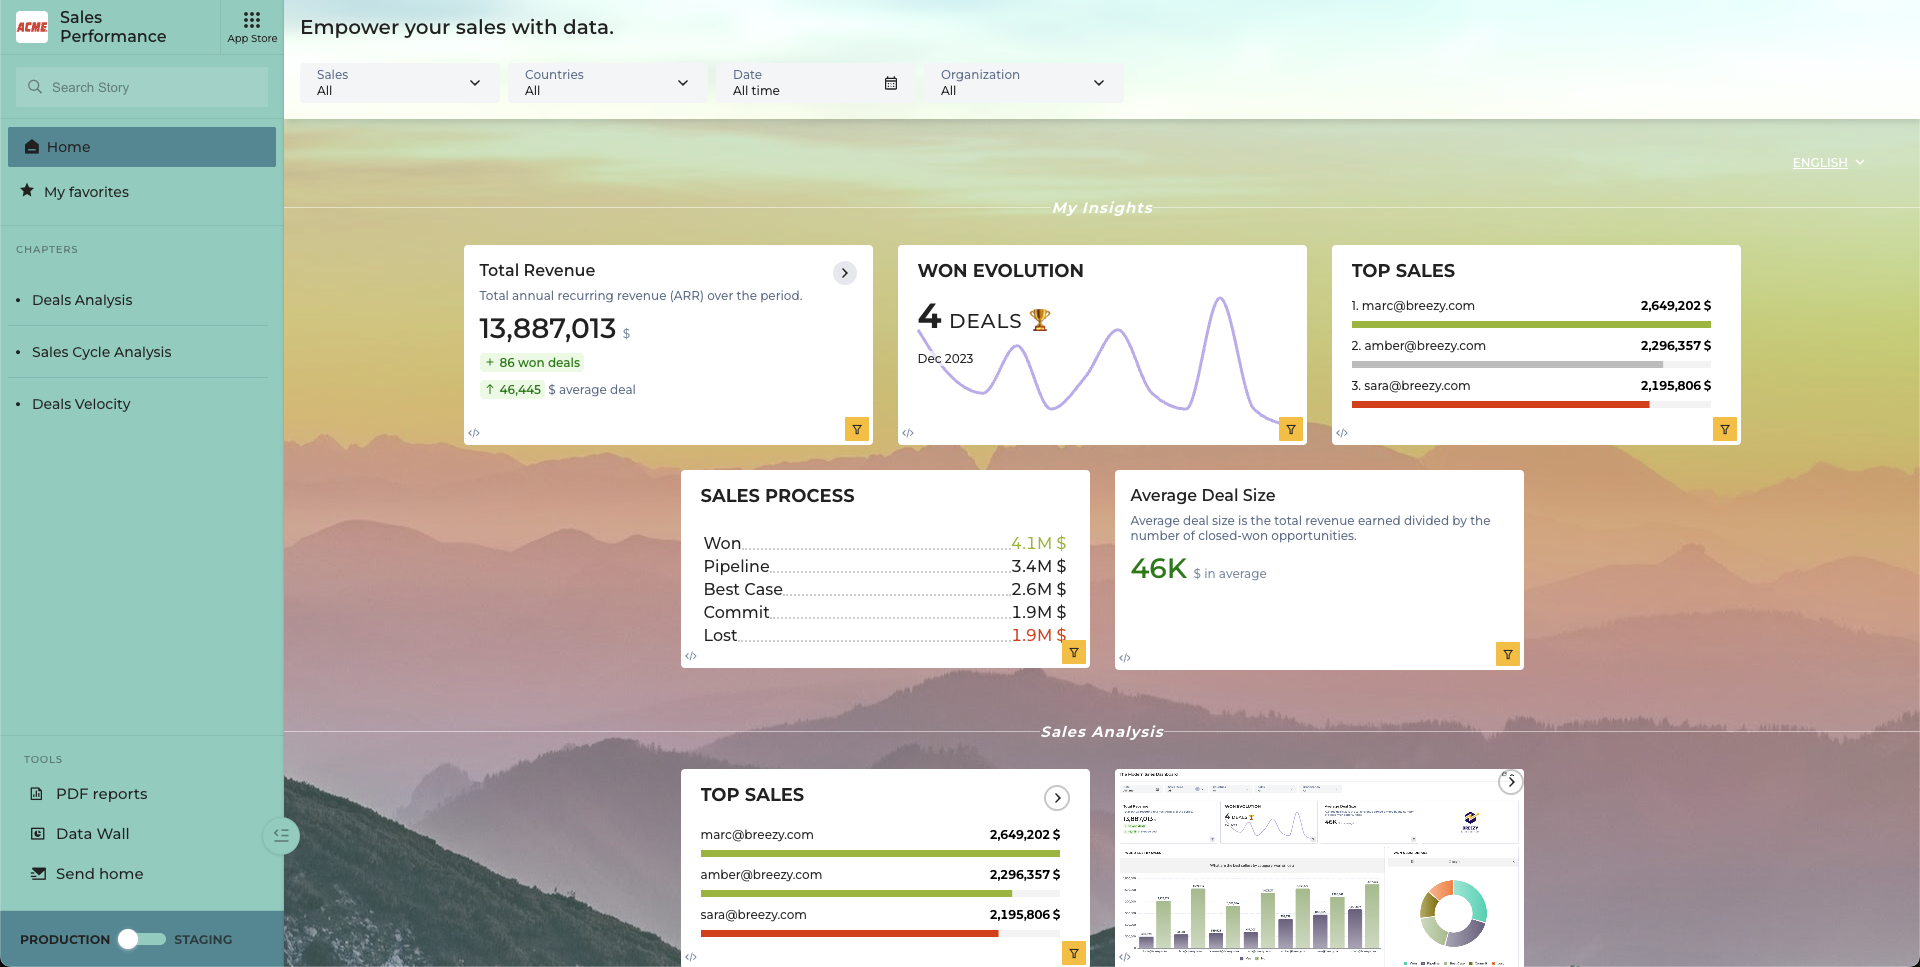Image resolution: width=1920 pixels, height=967 pixels.
Task: Toggle environment from Production to Staging
Action: [x=141, y=939]
